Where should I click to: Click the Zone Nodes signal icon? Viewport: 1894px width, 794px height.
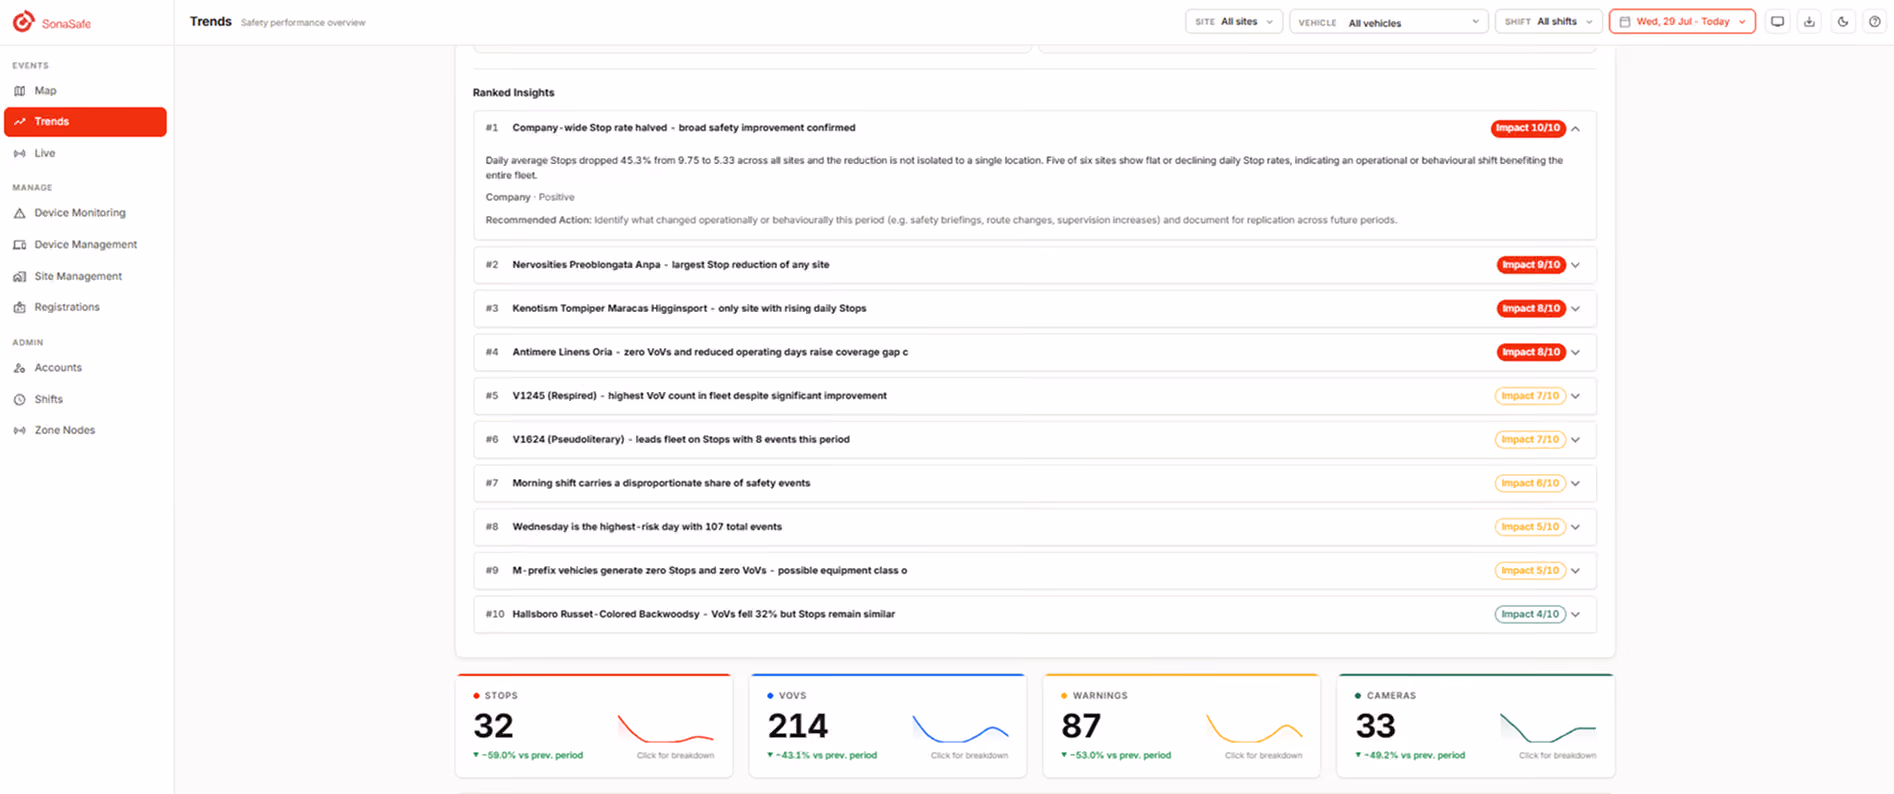pyautogui.click(x=20, y=430)
